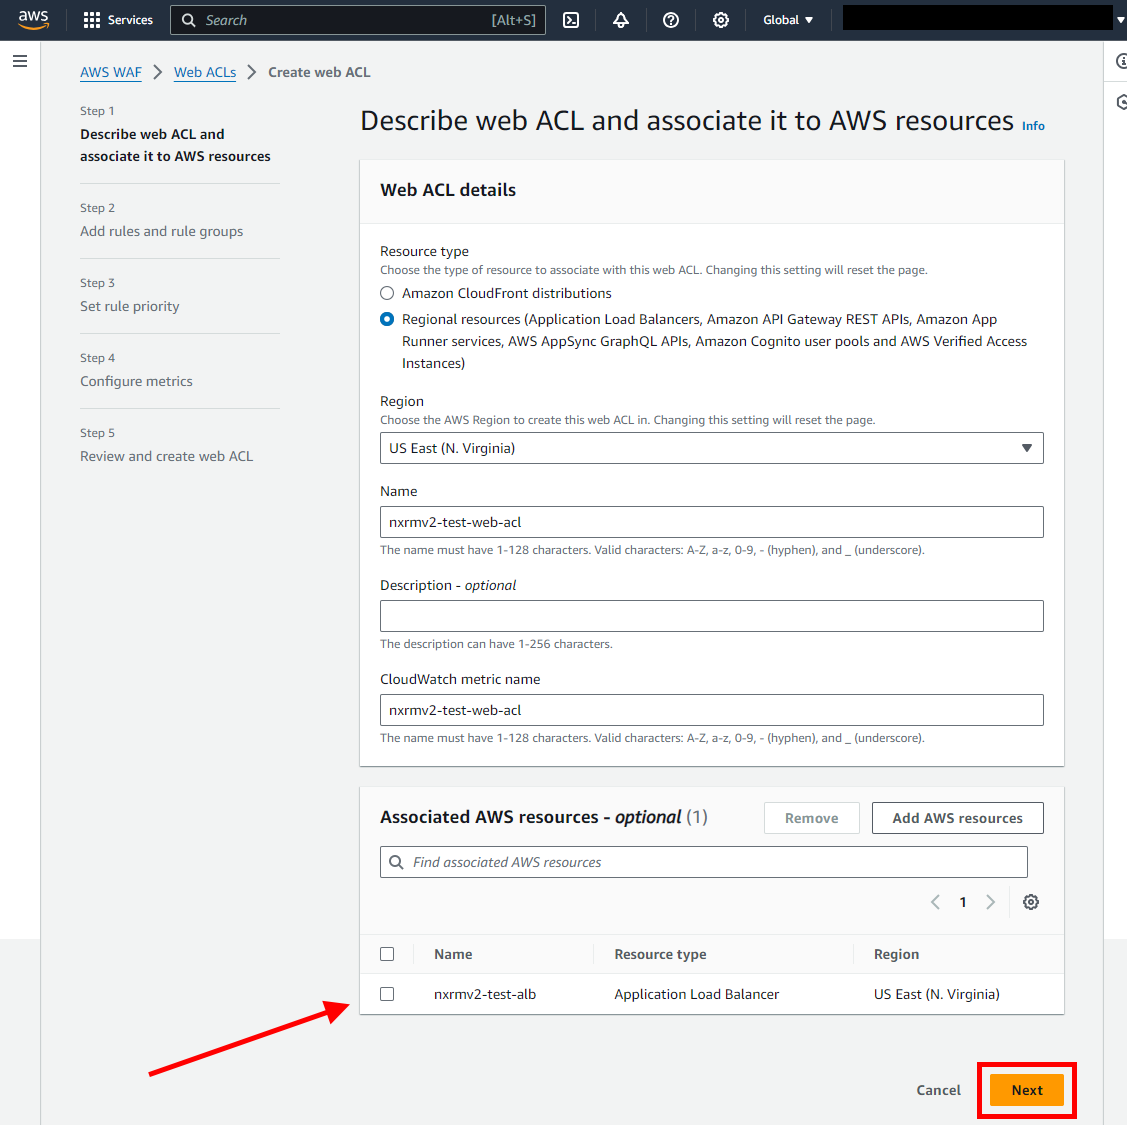Open the Services menu

tap(117, 19)
